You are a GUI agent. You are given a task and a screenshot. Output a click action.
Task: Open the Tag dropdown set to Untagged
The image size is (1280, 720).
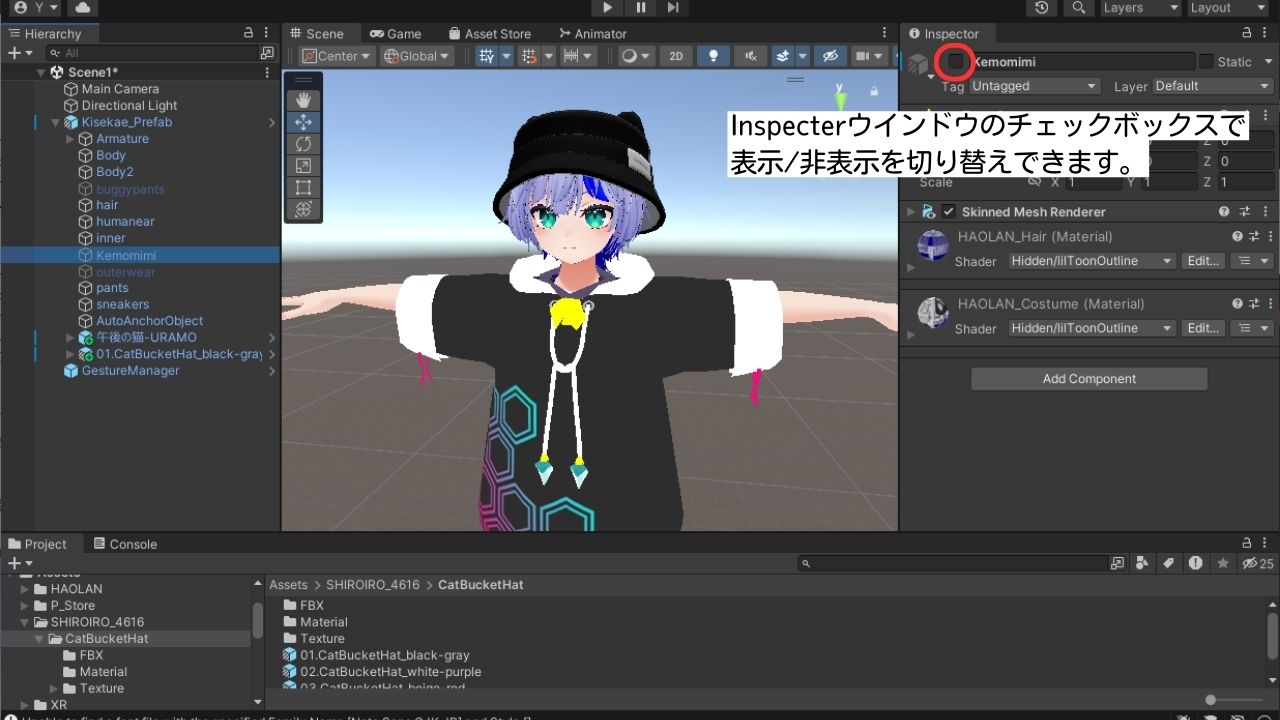[x=1034, y=86]
